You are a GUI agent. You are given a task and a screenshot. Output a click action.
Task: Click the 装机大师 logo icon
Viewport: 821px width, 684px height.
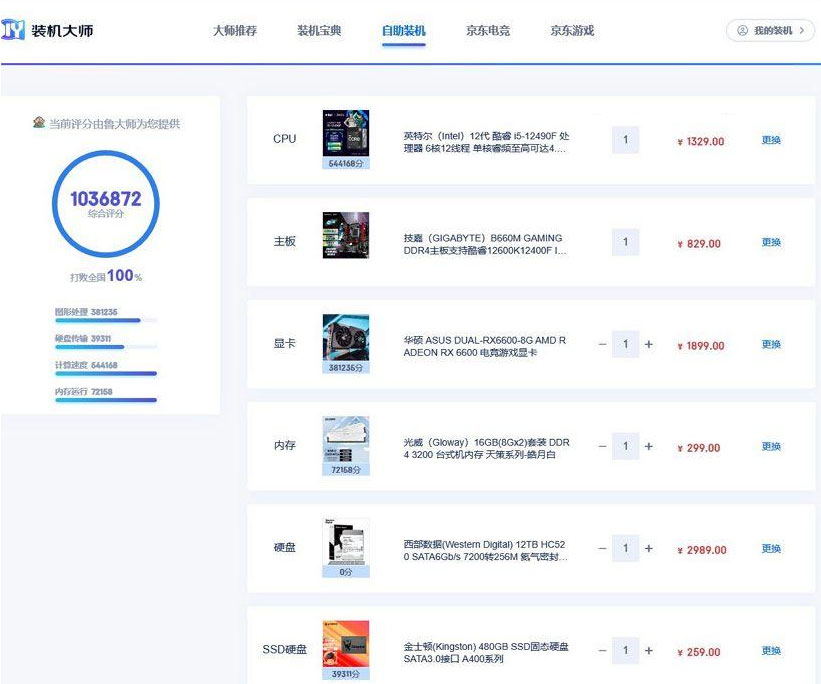pyautogui.click(x=14, y=30)
